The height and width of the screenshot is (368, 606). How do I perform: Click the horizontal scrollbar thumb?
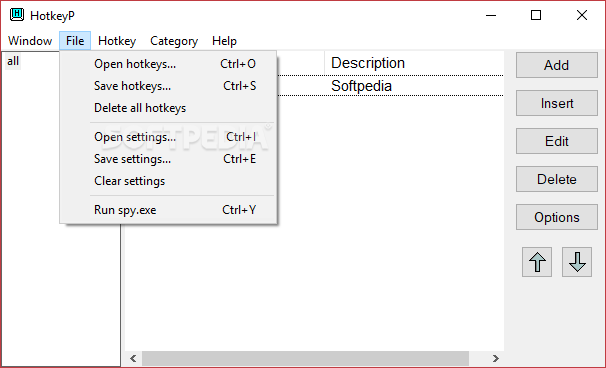305,358
